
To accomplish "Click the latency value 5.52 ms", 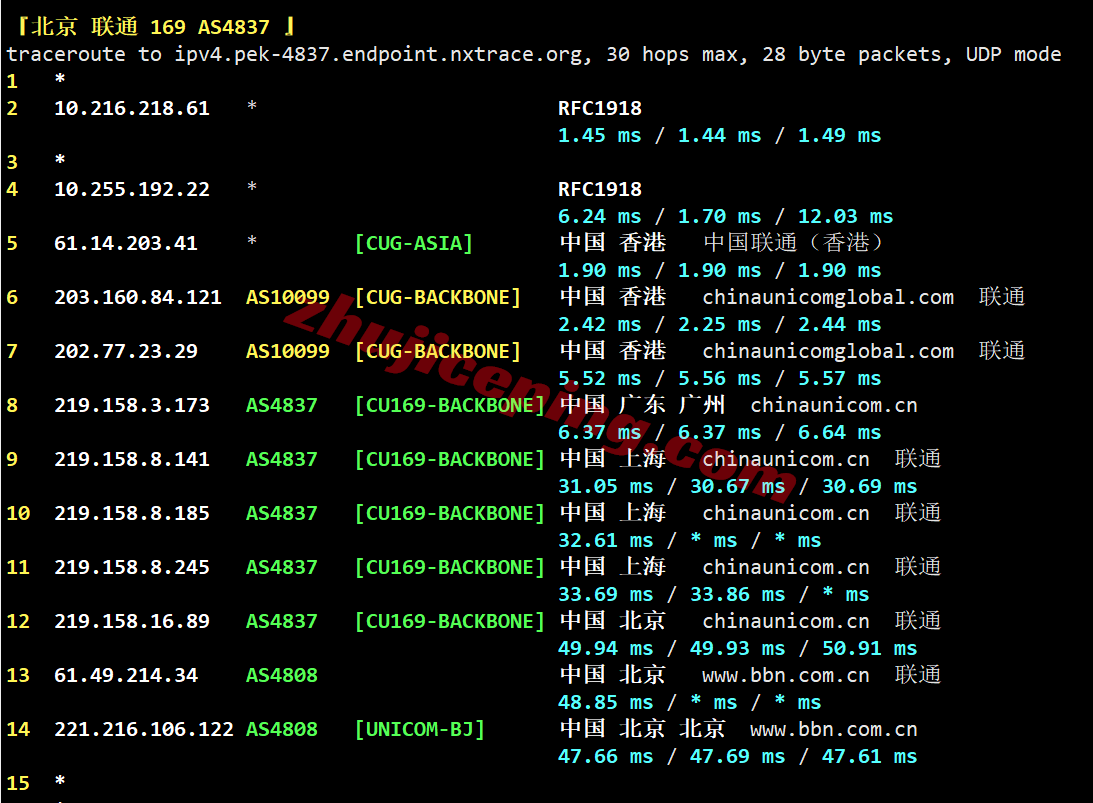I will point(599,378).
